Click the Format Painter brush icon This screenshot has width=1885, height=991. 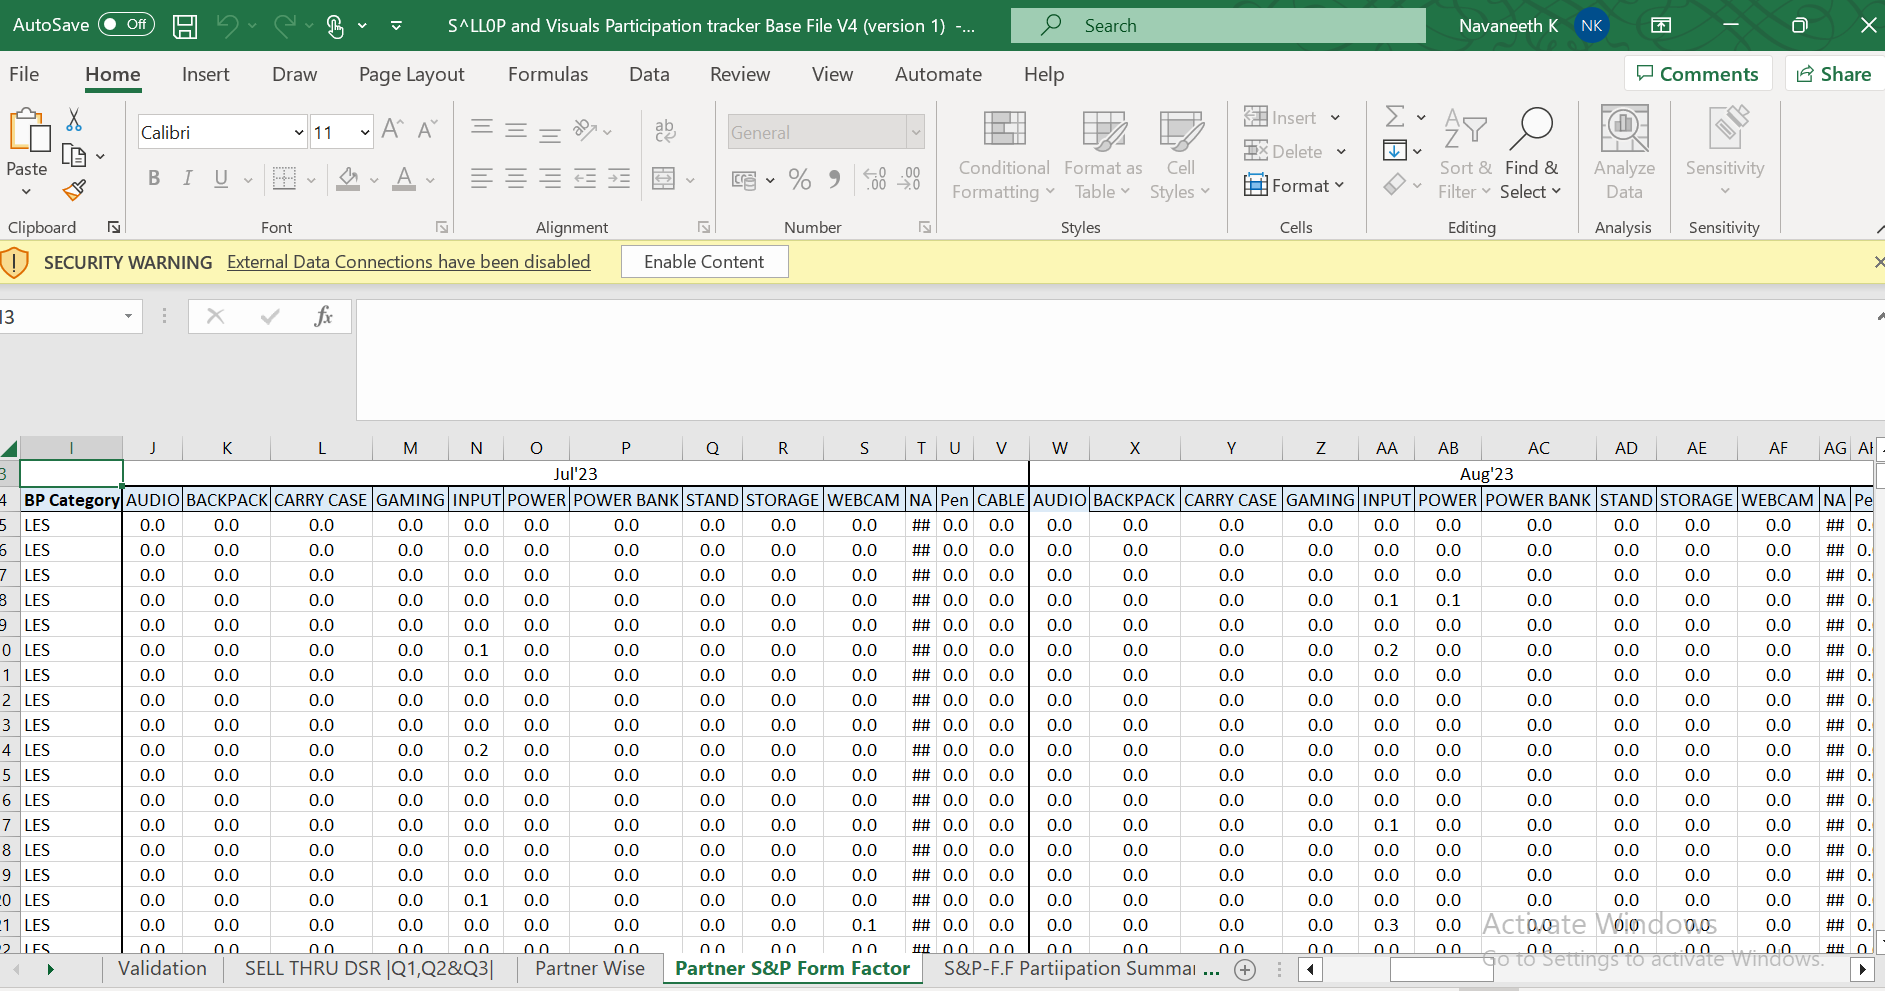click(x=74, y=190)
